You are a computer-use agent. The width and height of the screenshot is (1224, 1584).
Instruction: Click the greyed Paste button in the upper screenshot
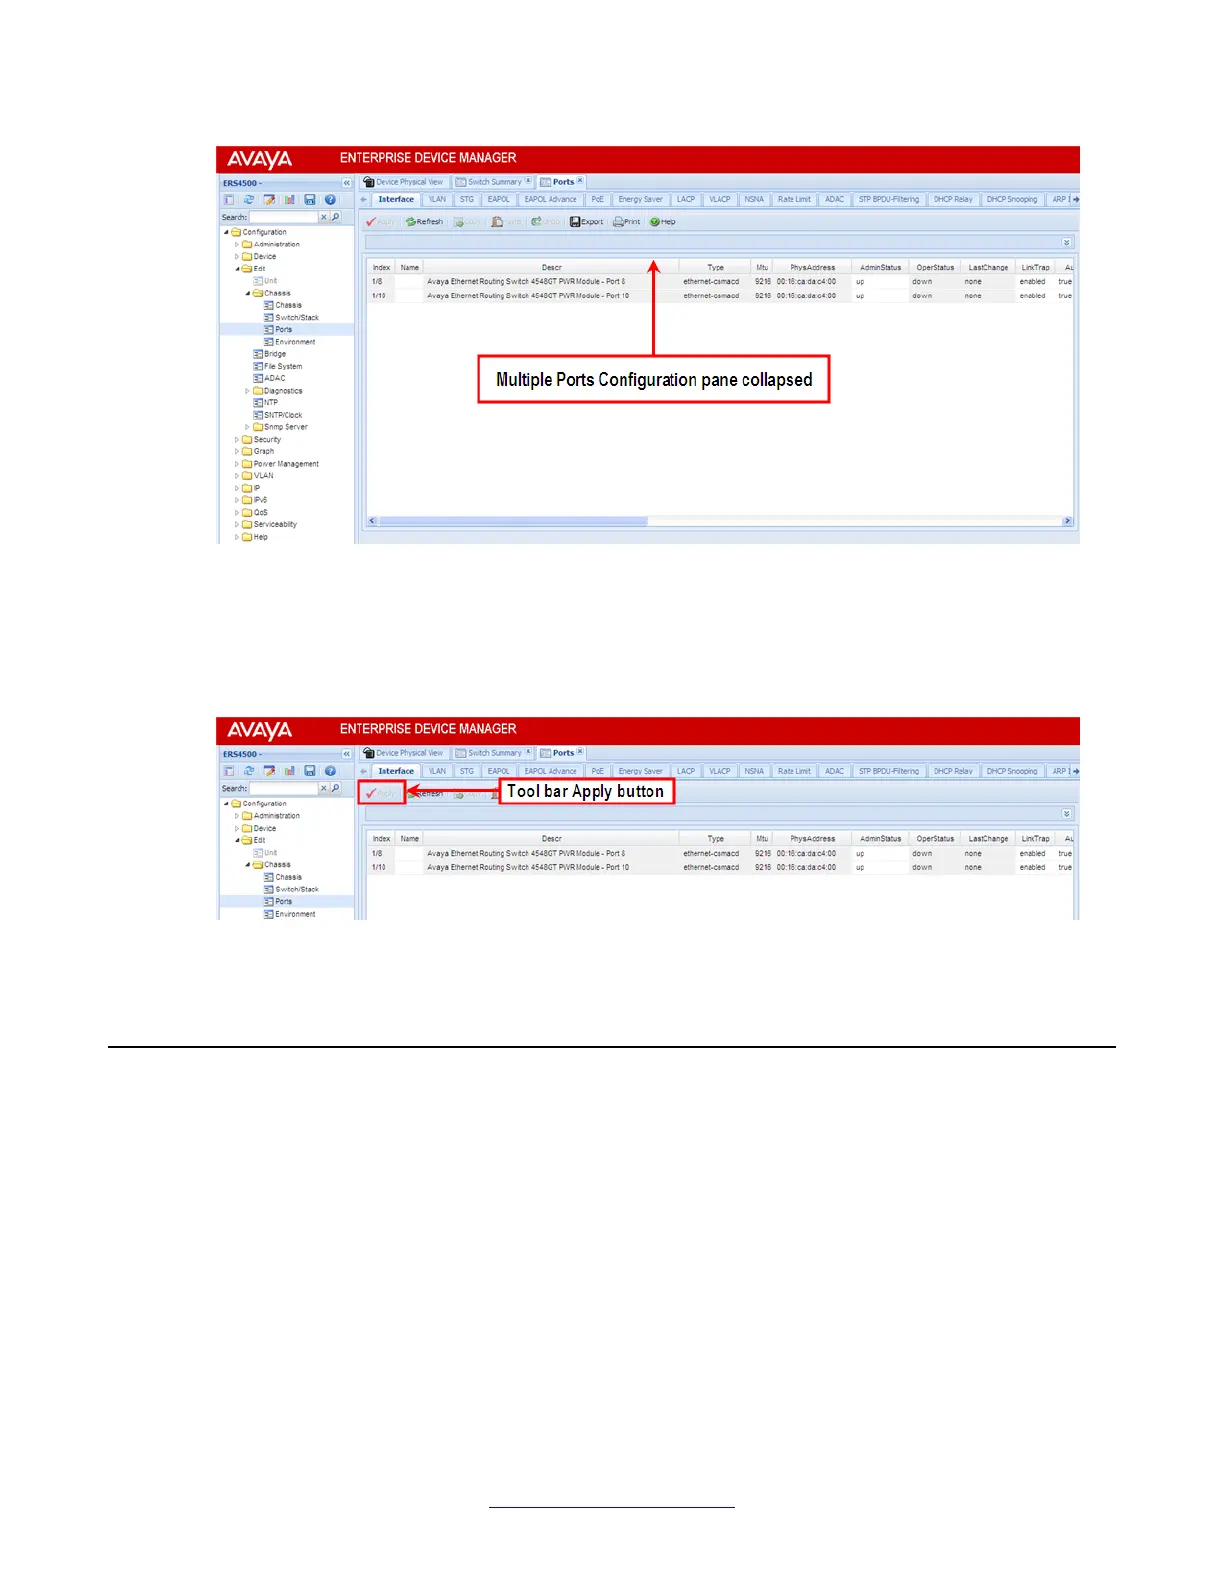(x=506, y=222)
